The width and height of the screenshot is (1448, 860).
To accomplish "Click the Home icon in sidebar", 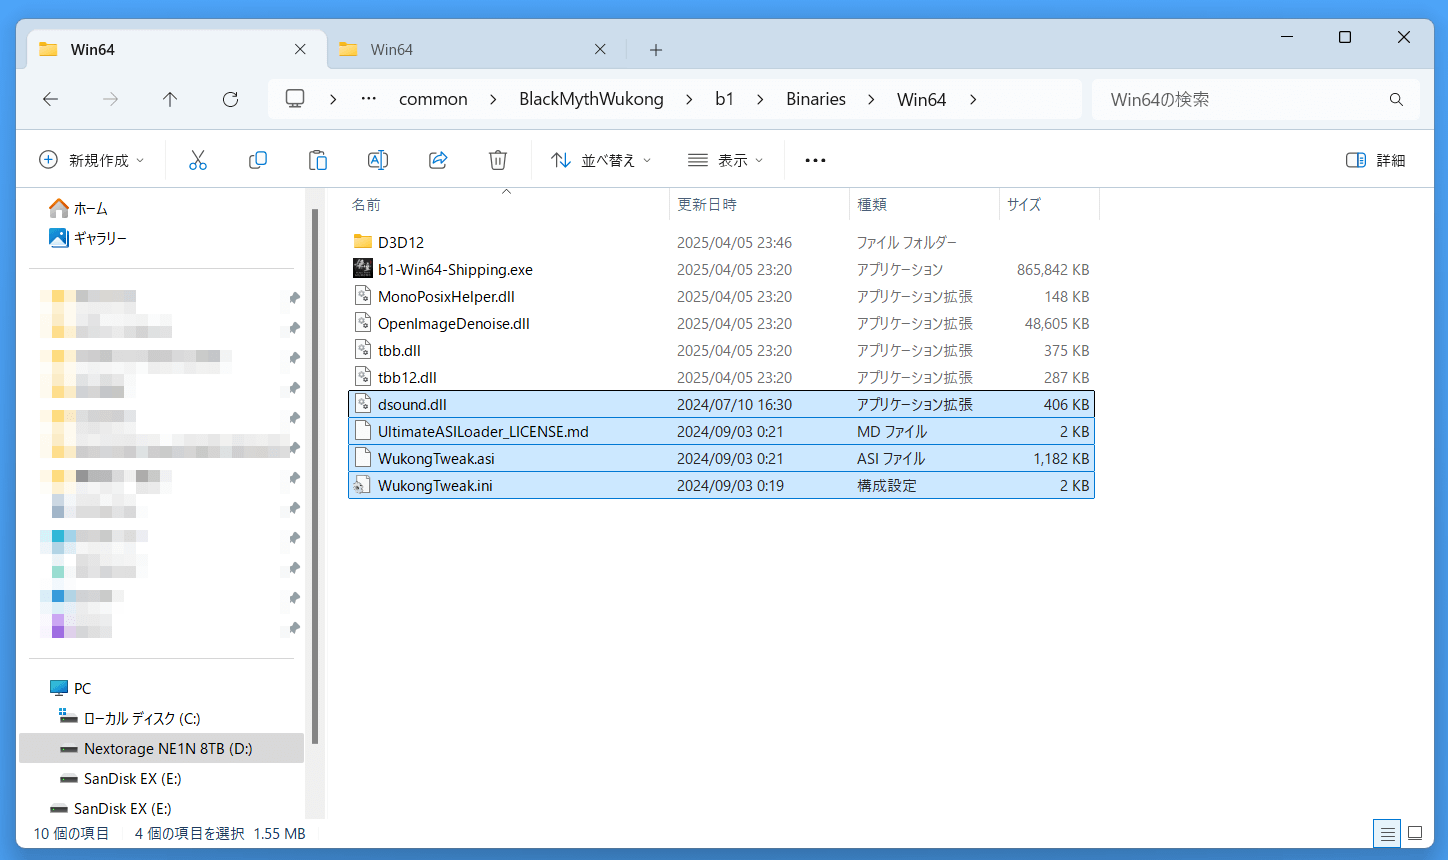I will [59, 208].
